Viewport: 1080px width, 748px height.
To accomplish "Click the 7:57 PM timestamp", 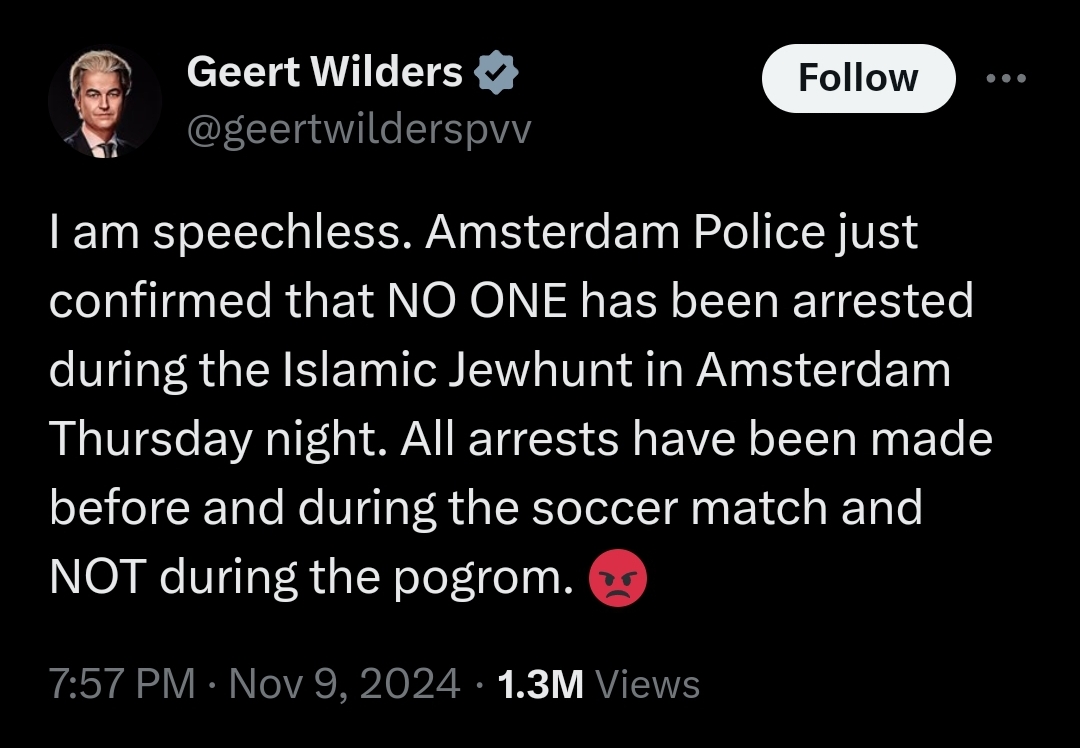I will [x=122, y=685].
